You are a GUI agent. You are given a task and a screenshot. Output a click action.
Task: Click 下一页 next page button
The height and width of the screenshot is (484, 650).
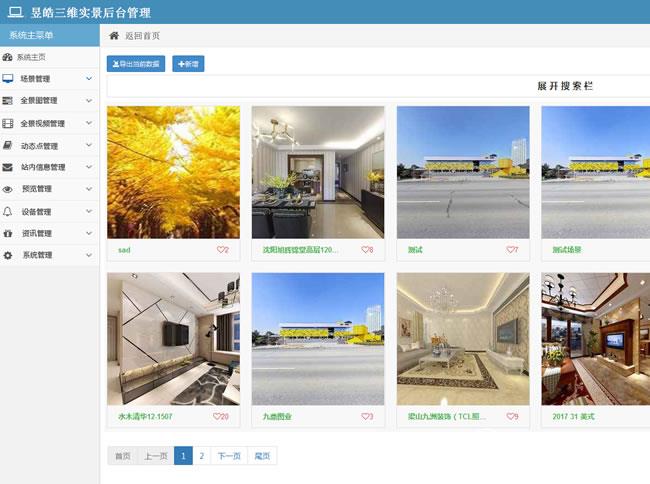click(229, 456)
